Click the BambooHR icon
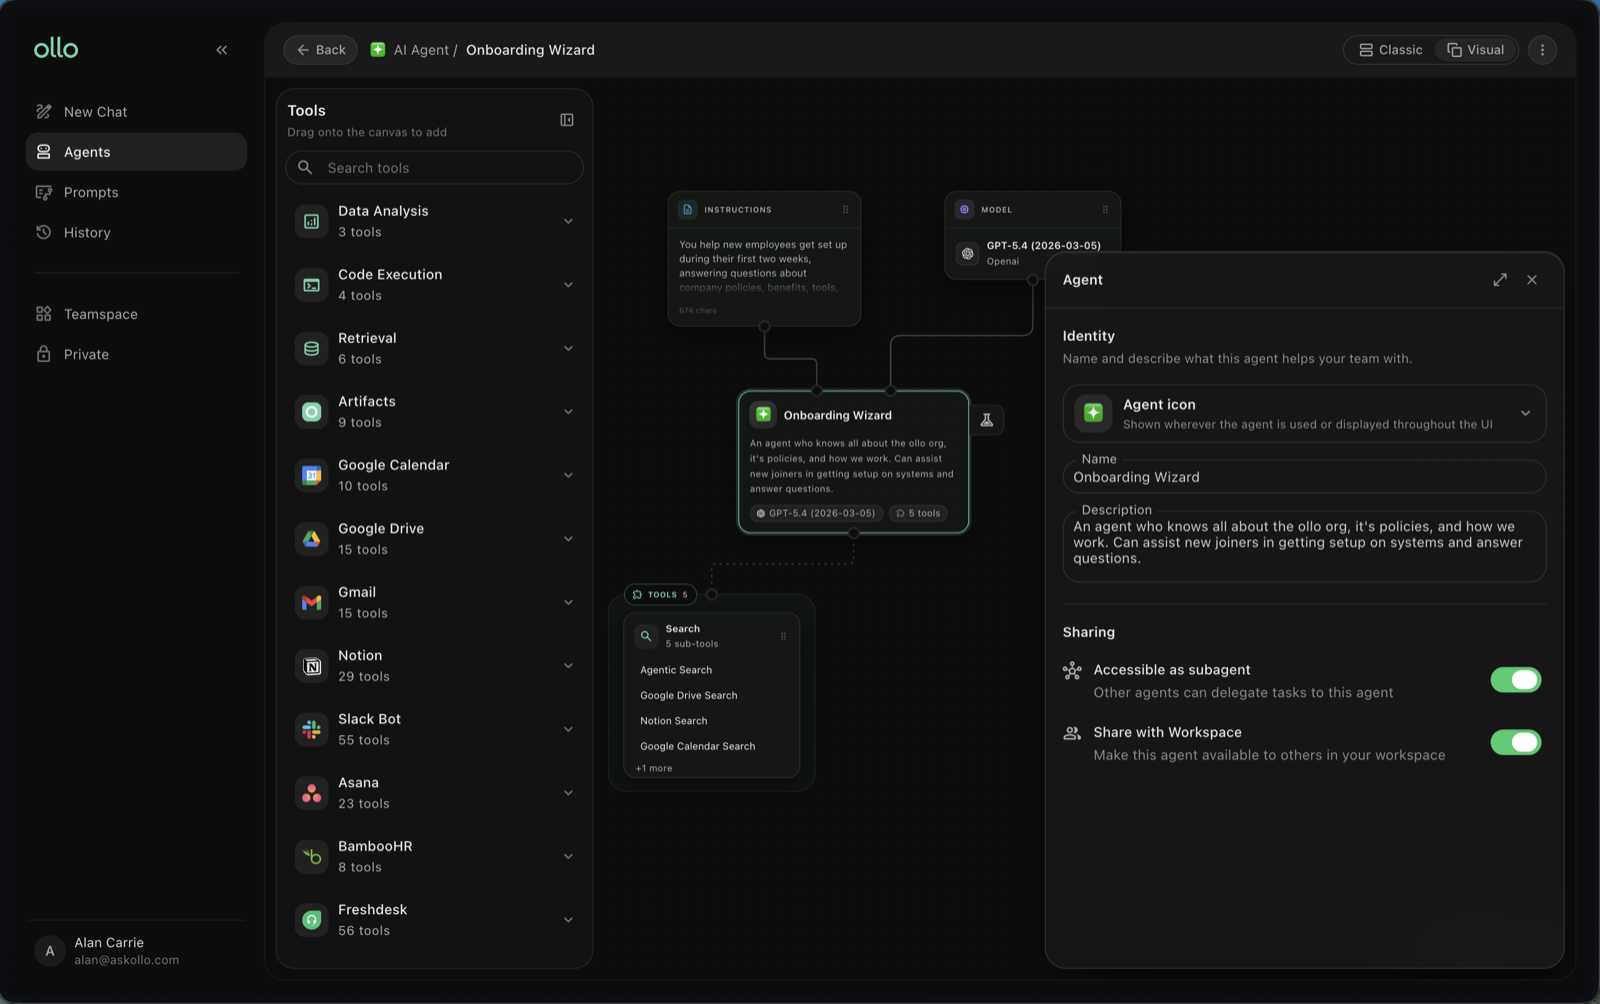1600x1004 pixels. [312, 856]
